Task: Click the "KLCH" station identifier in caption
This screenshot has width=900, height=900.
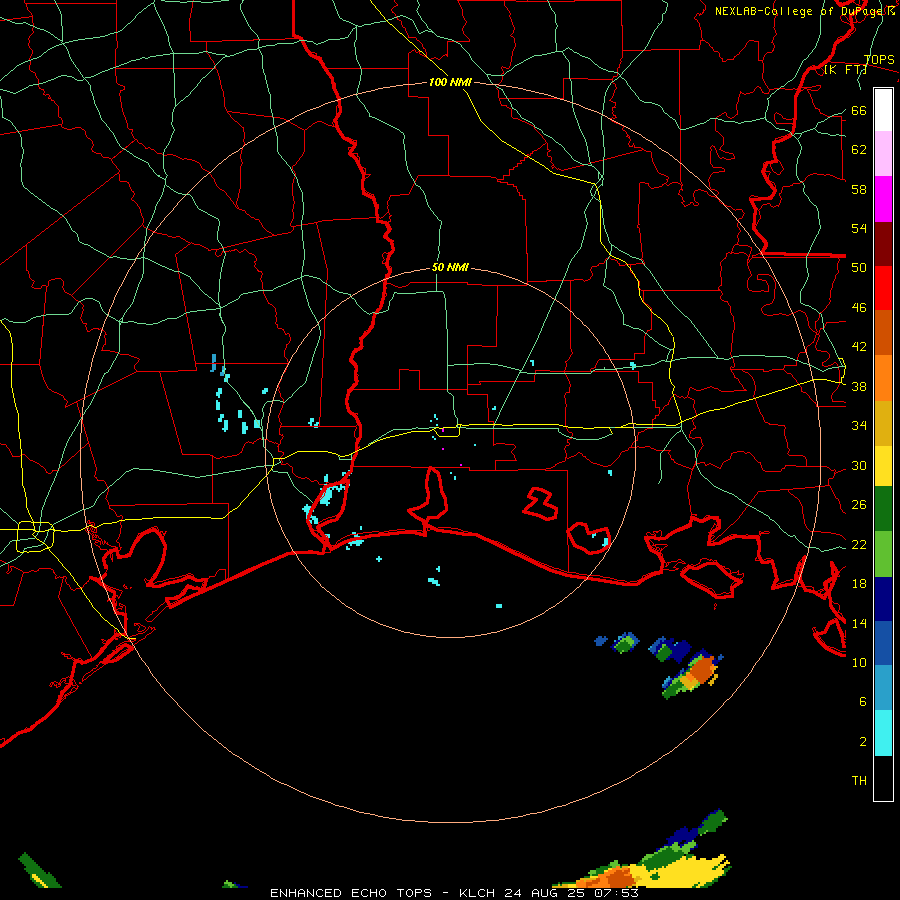Action: (x=478, y=893)
